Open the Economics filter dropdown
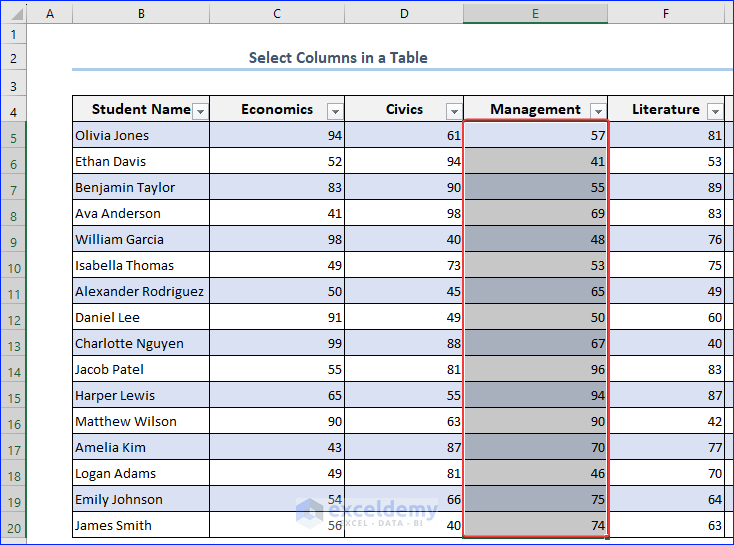The width and height of the screenshot is (734, 545). (x=335, y=111)
